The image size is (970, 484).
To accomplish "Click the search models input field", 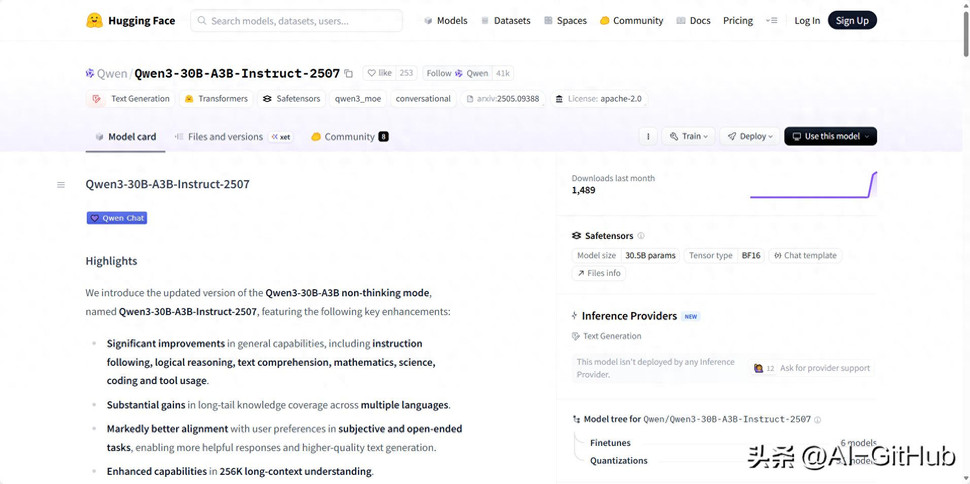I will (296, 20).
